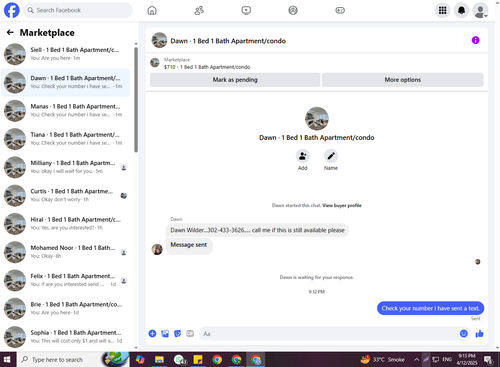Click the large listing picture above the name

pos(317,118)
